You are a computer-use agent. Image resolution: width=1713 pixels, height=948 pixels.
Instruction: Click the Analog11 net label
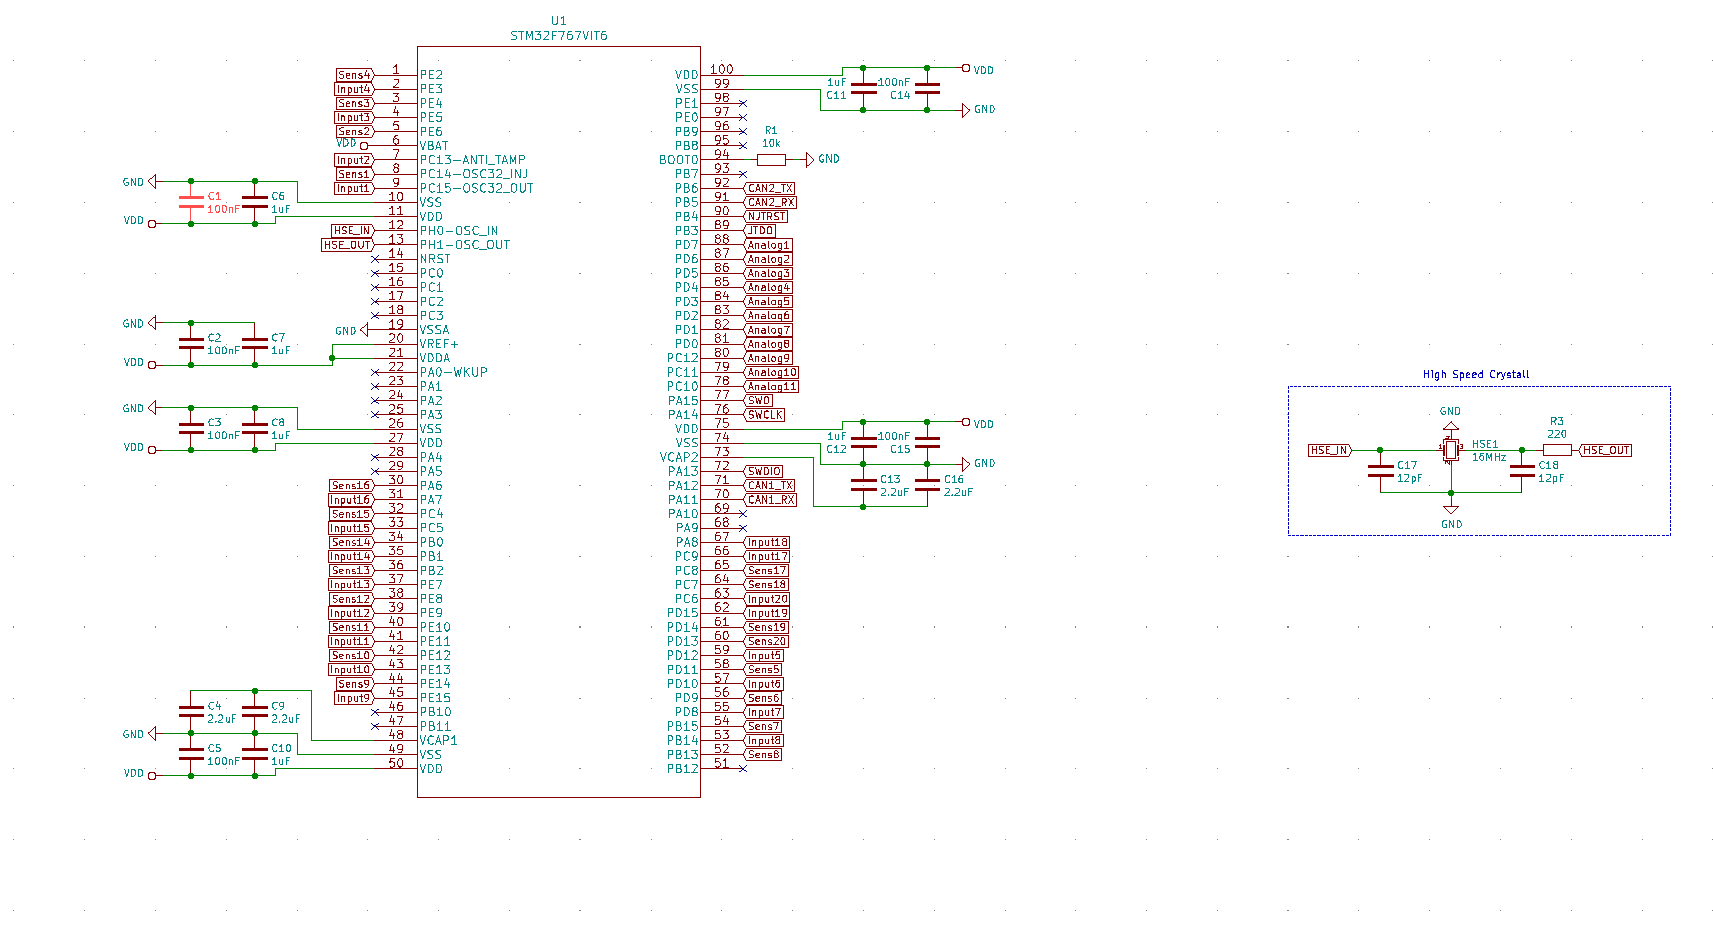771,386
